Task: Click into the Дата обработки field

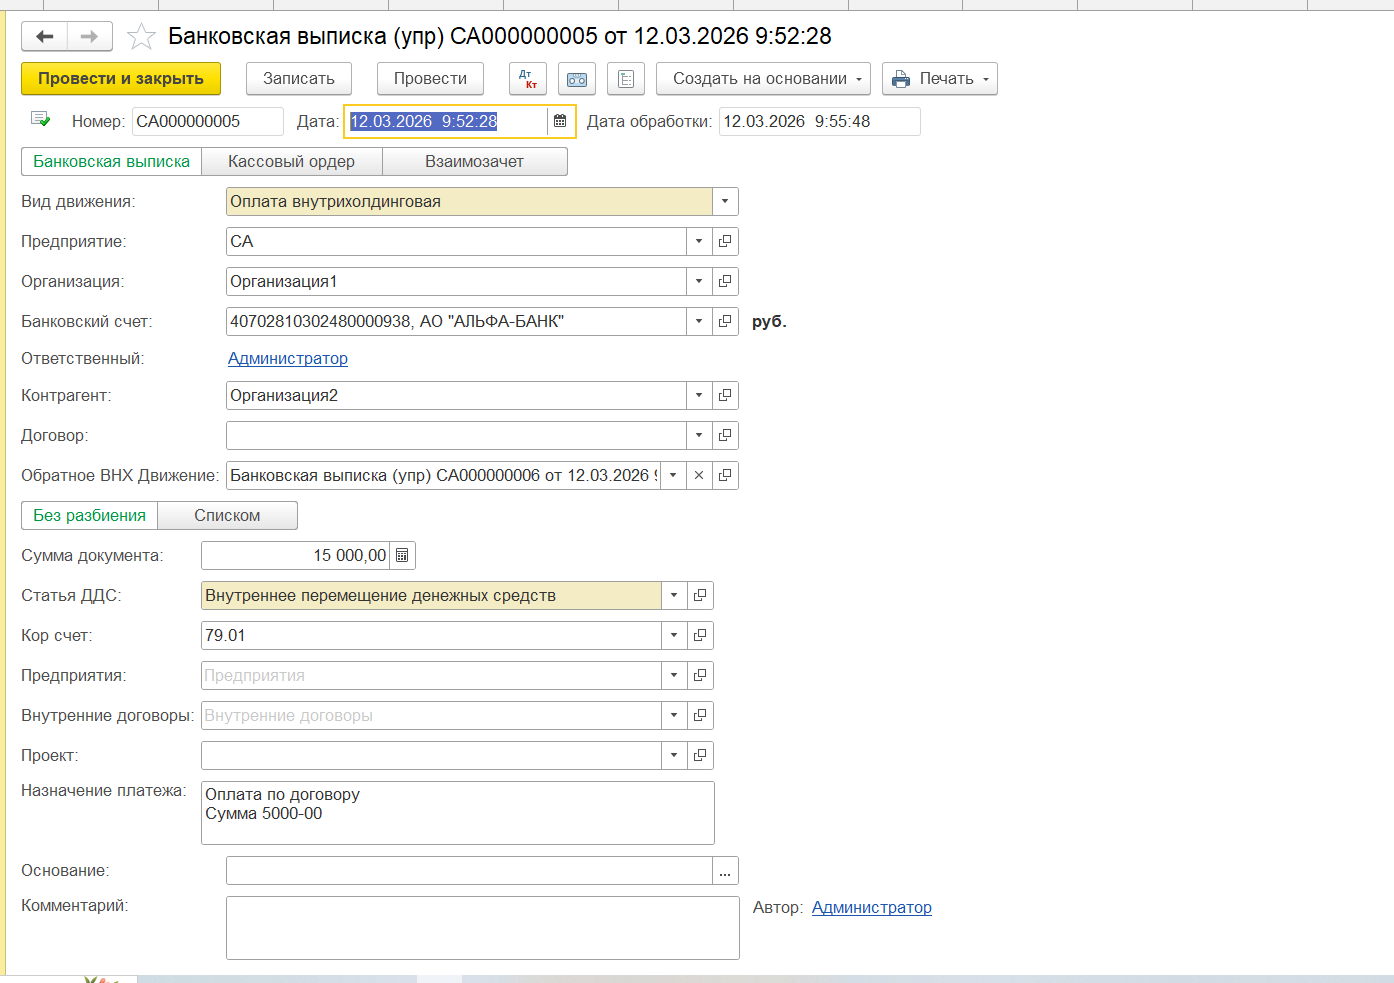Action: coord(820,121)
